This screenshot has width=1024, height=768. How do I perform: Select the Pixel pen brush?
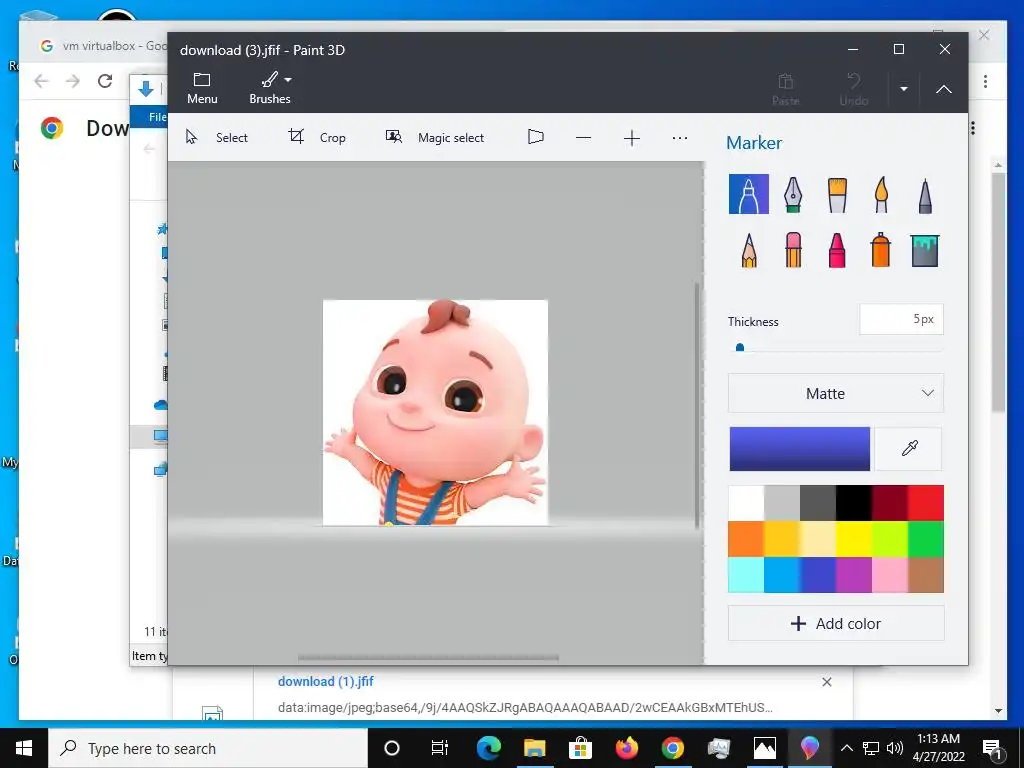(925, 195)
